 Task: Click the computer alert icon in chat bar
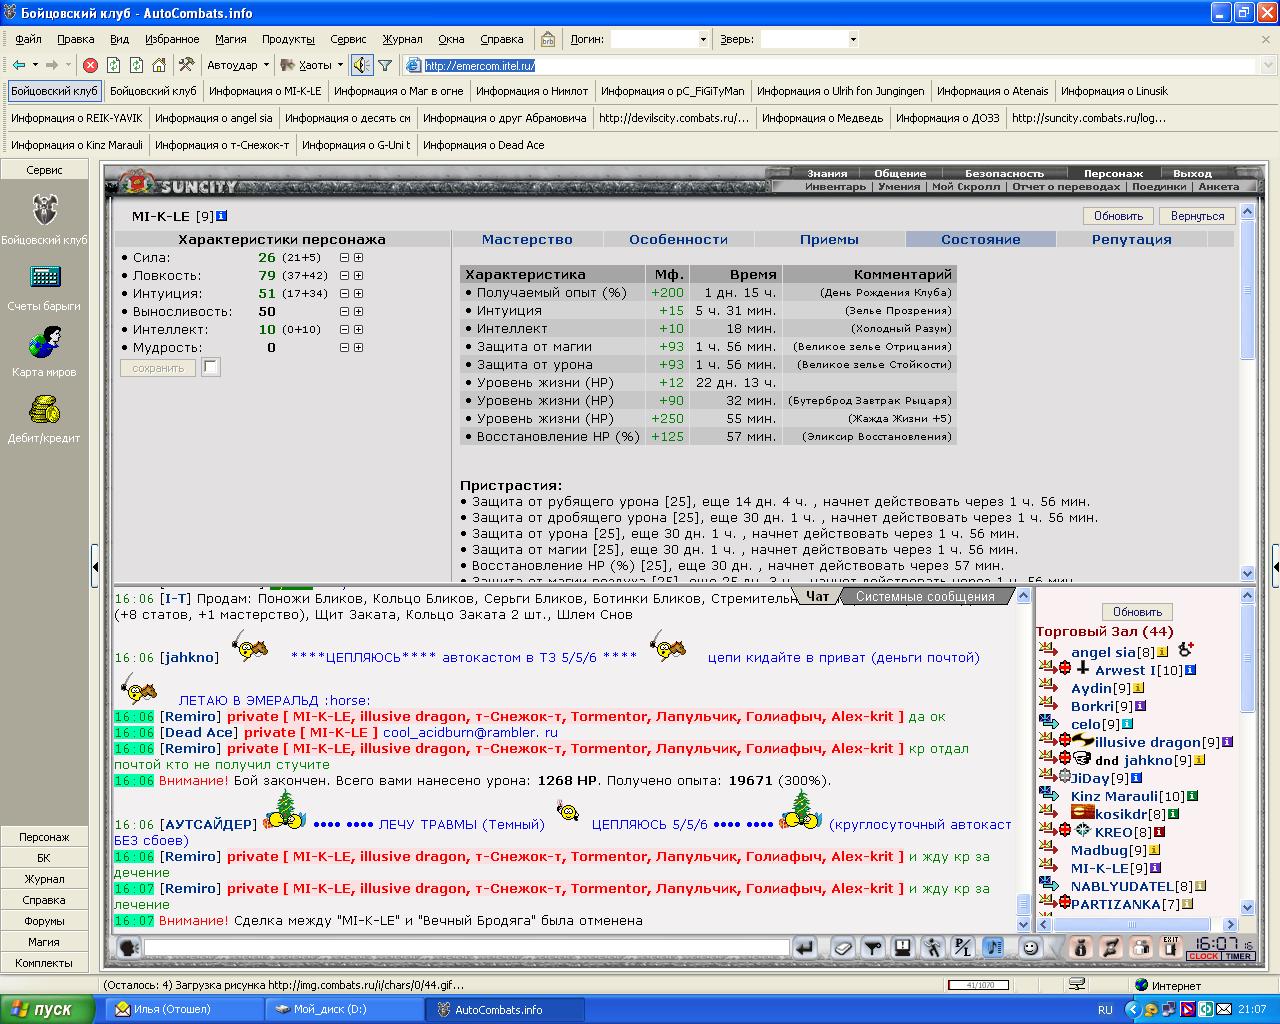click(902, 947)
